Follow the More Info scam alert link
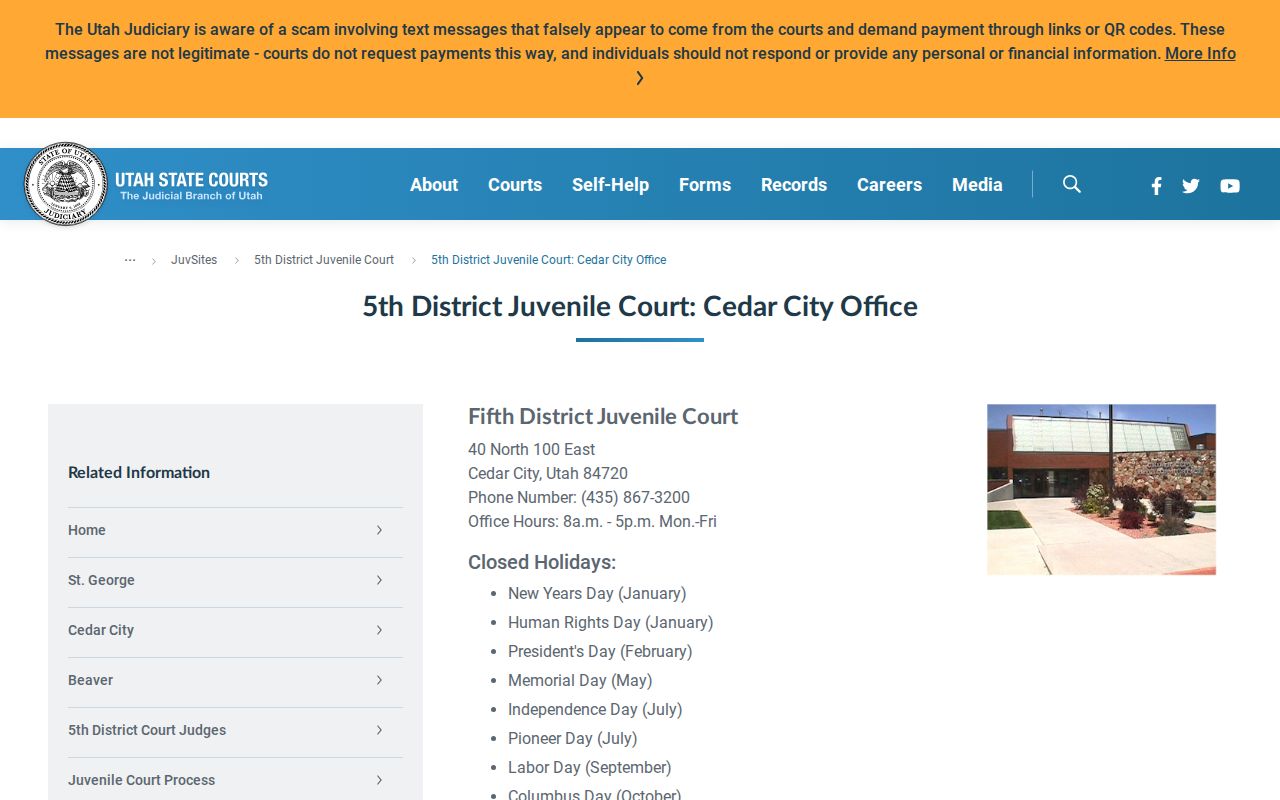1280x800 pixels. (1200, 54)
